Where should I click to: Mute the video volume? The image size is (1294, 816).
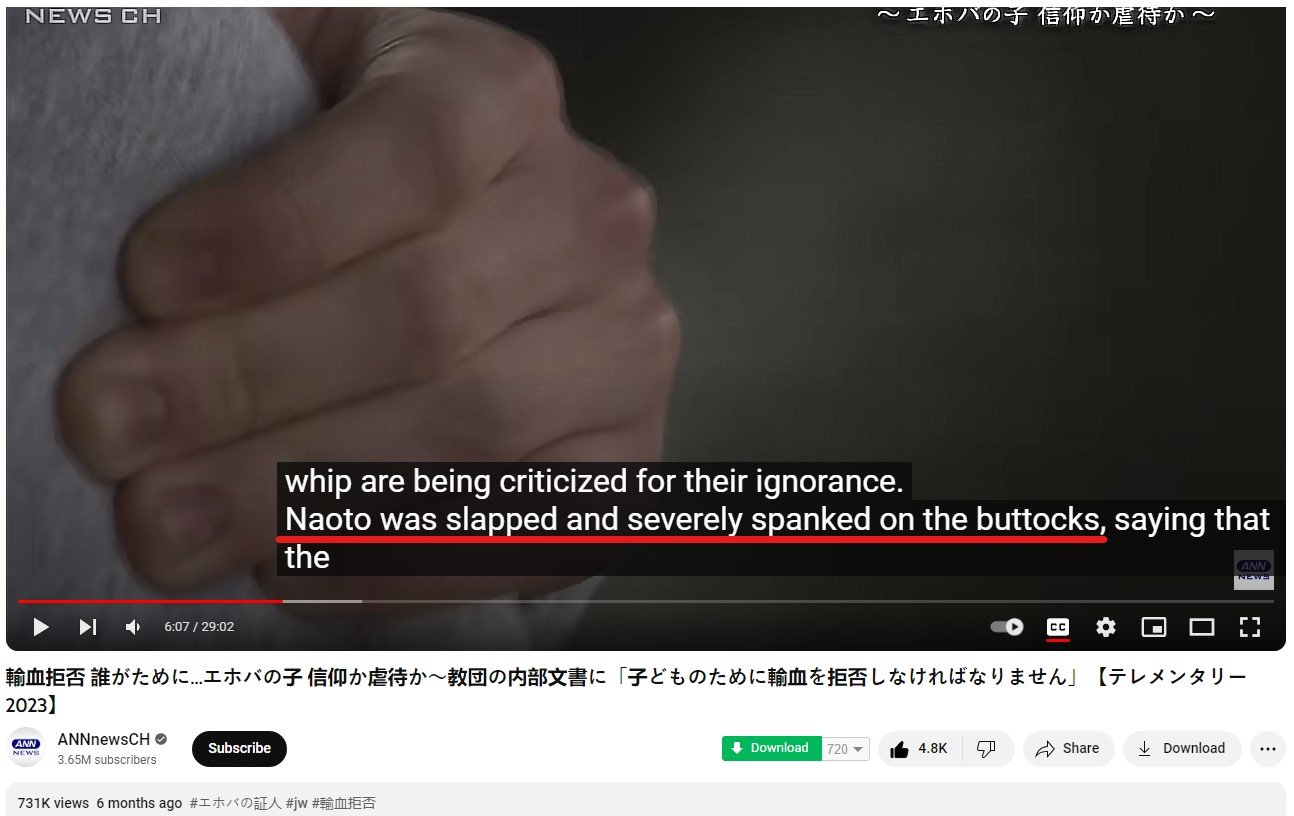pyautogui.click(x=133, y=627)
